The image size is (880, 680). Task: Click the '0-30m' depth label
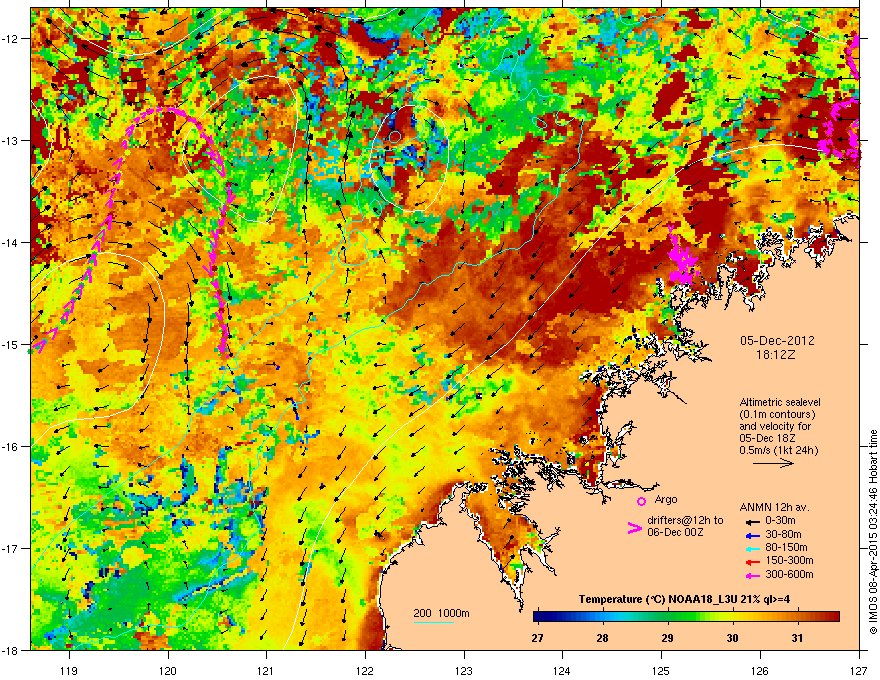pyautogui.click(x=780, y=521)
